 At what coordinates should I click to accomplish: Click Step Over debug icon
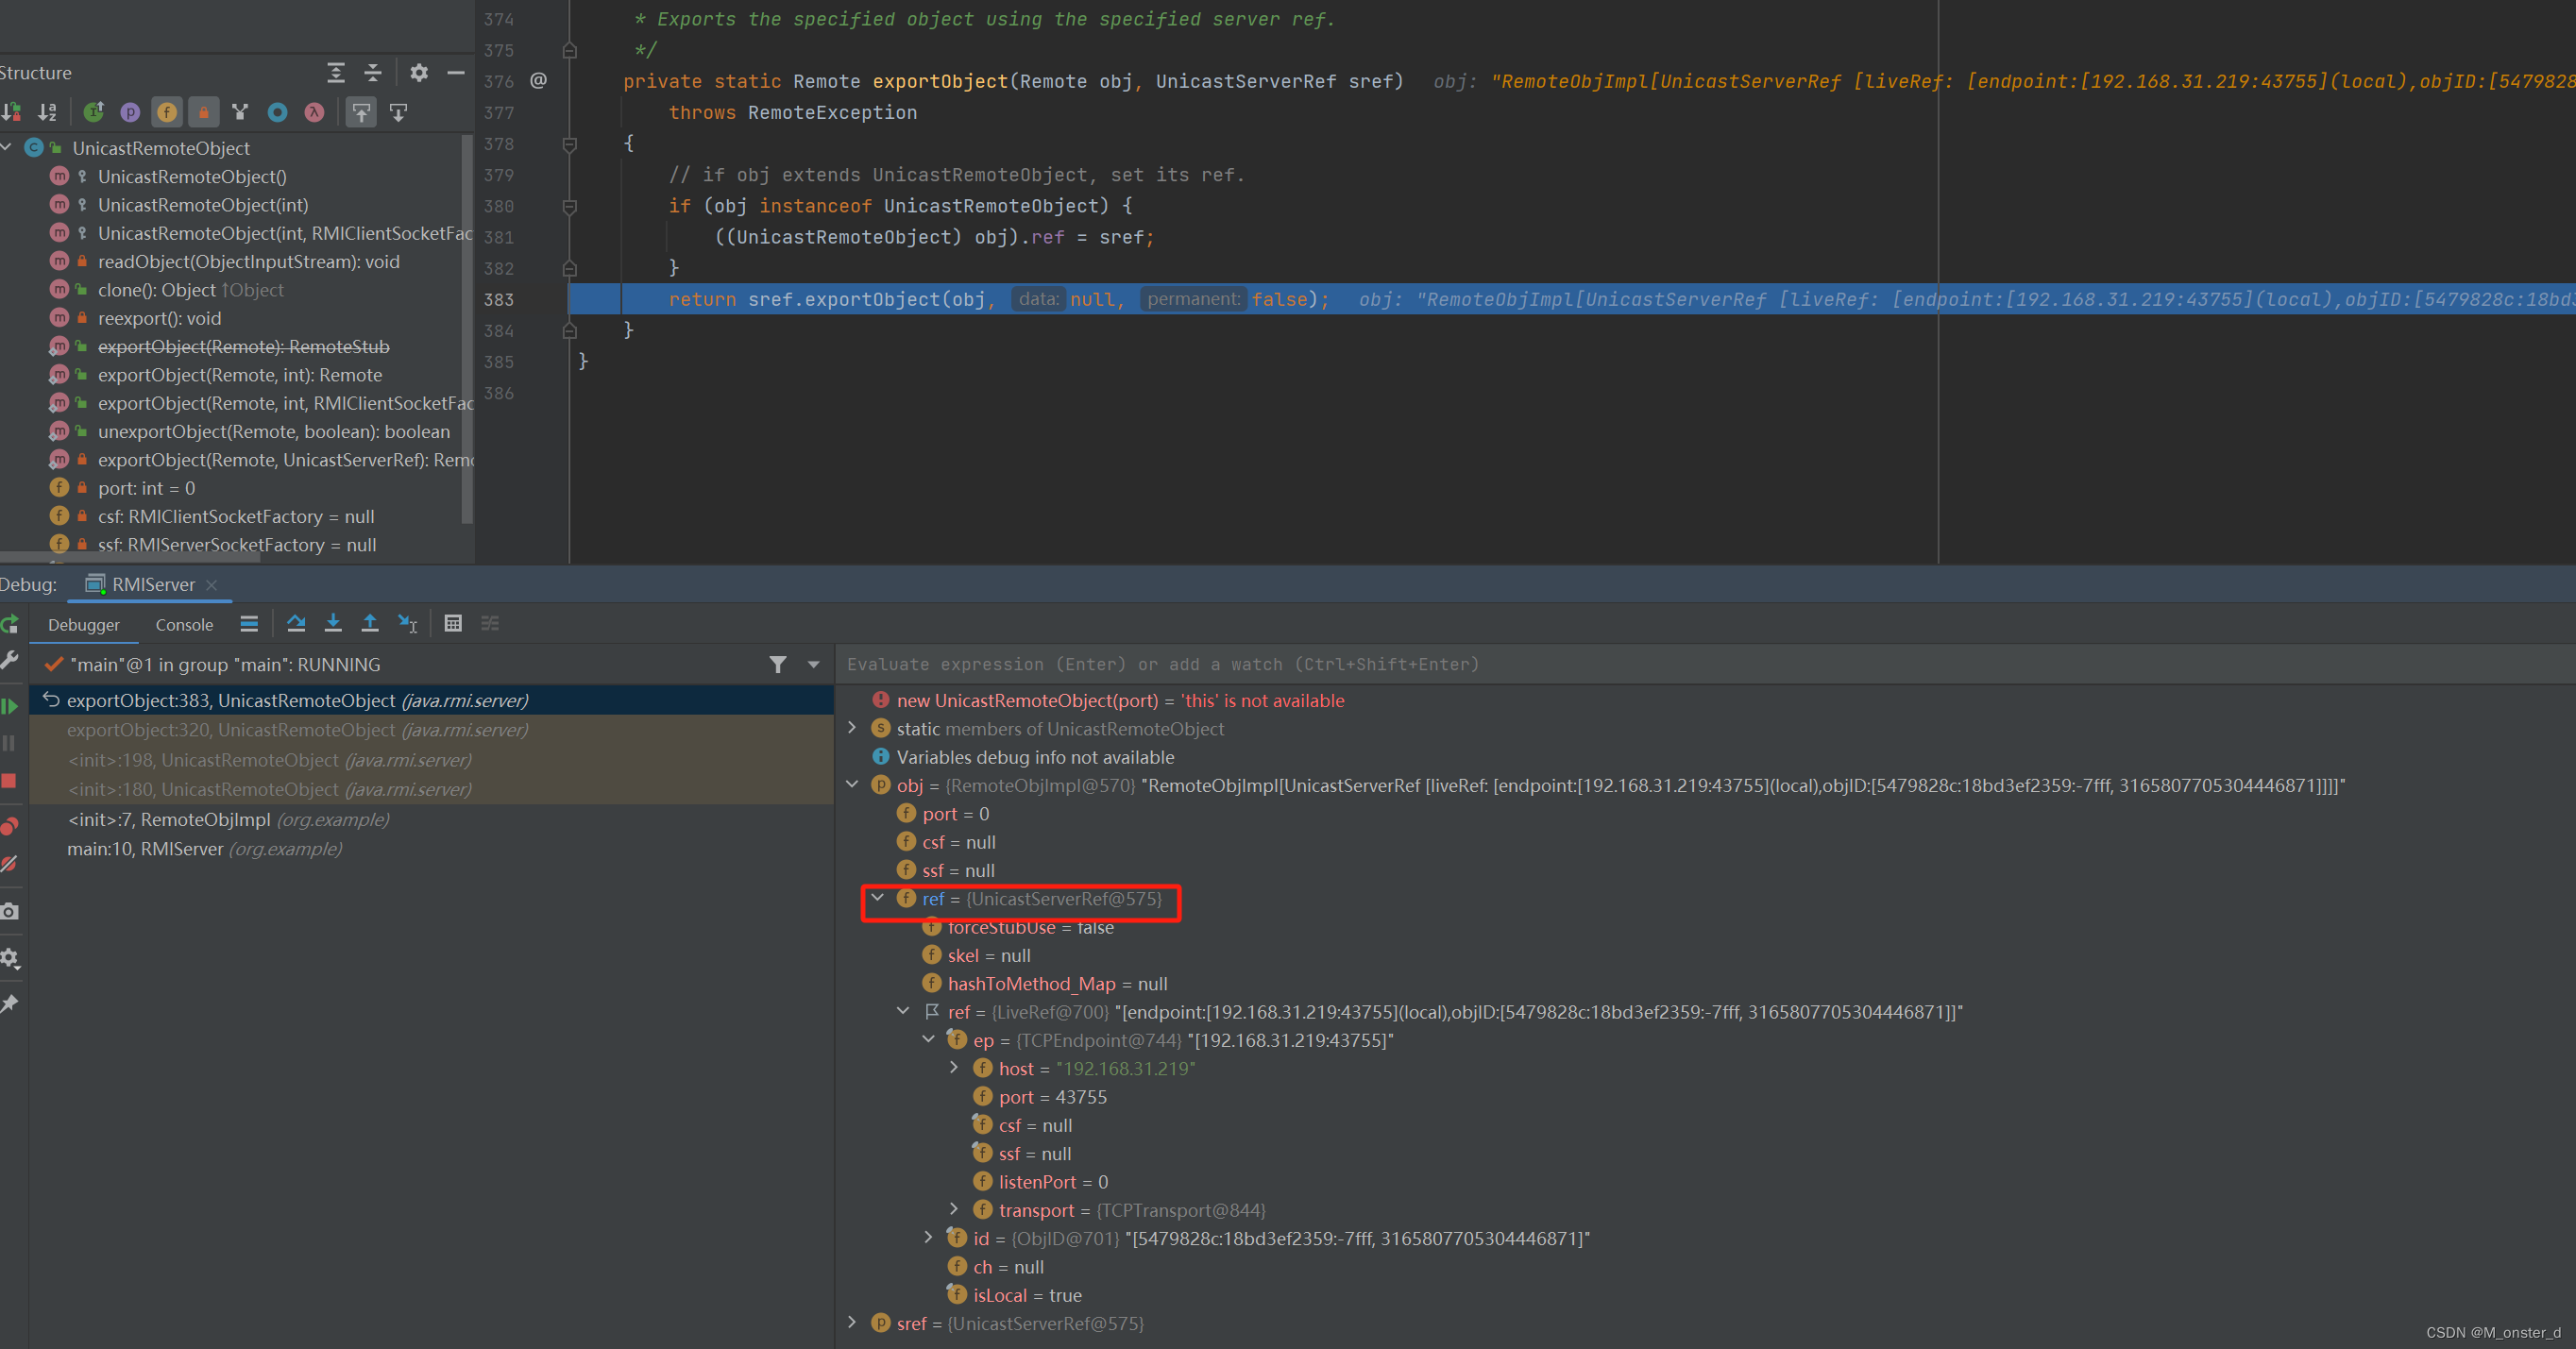296,624
